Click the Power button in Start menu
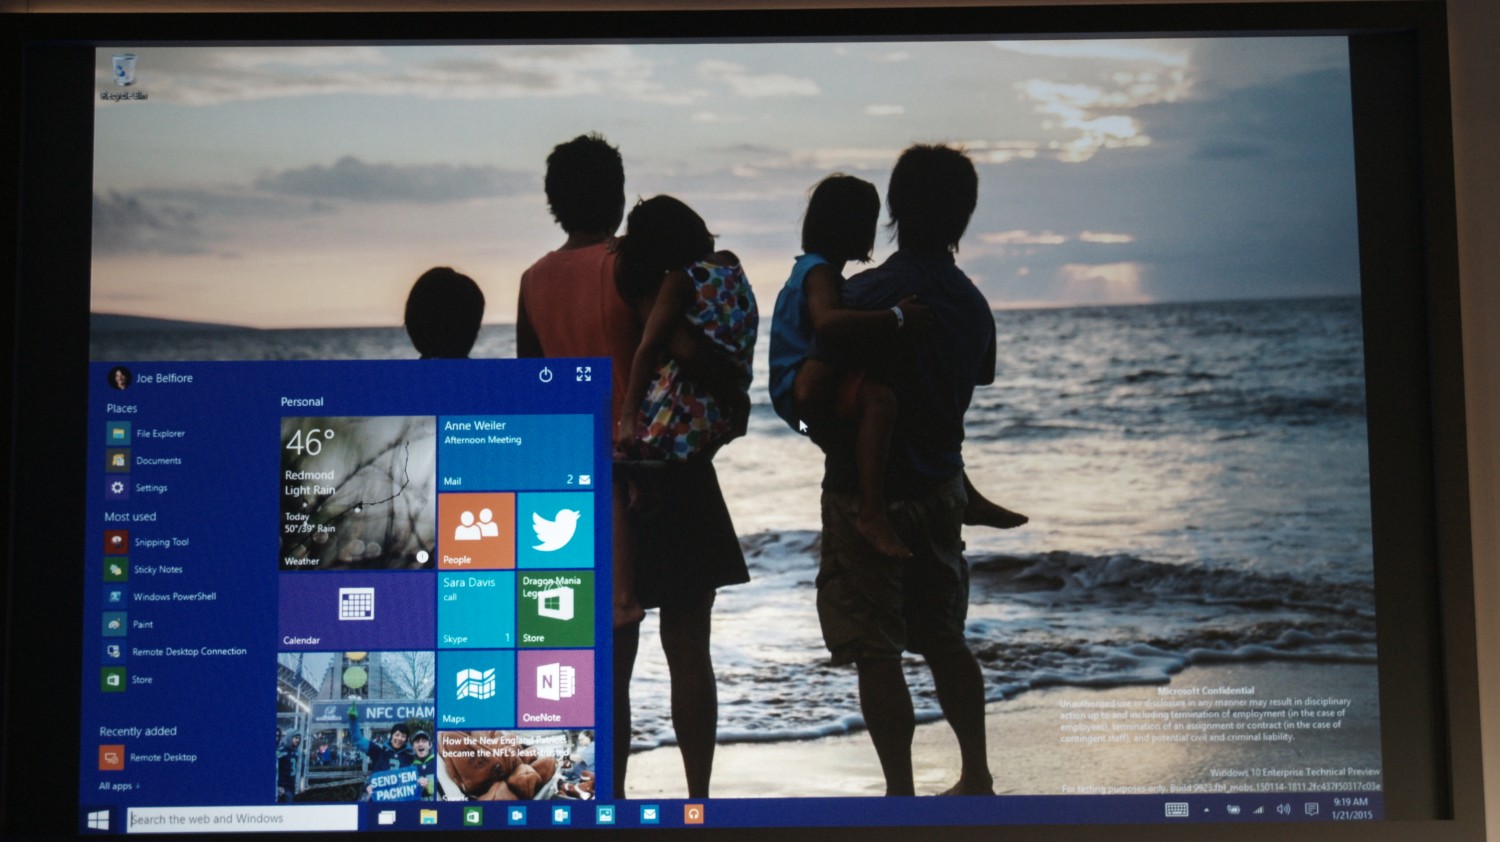Viewport: 1500px width, 842px height. pos(545,375)
